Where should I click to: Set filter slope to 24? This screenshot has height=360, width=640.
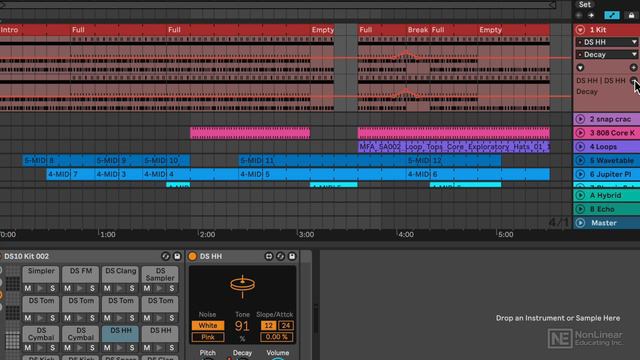[x=286, y=326]
